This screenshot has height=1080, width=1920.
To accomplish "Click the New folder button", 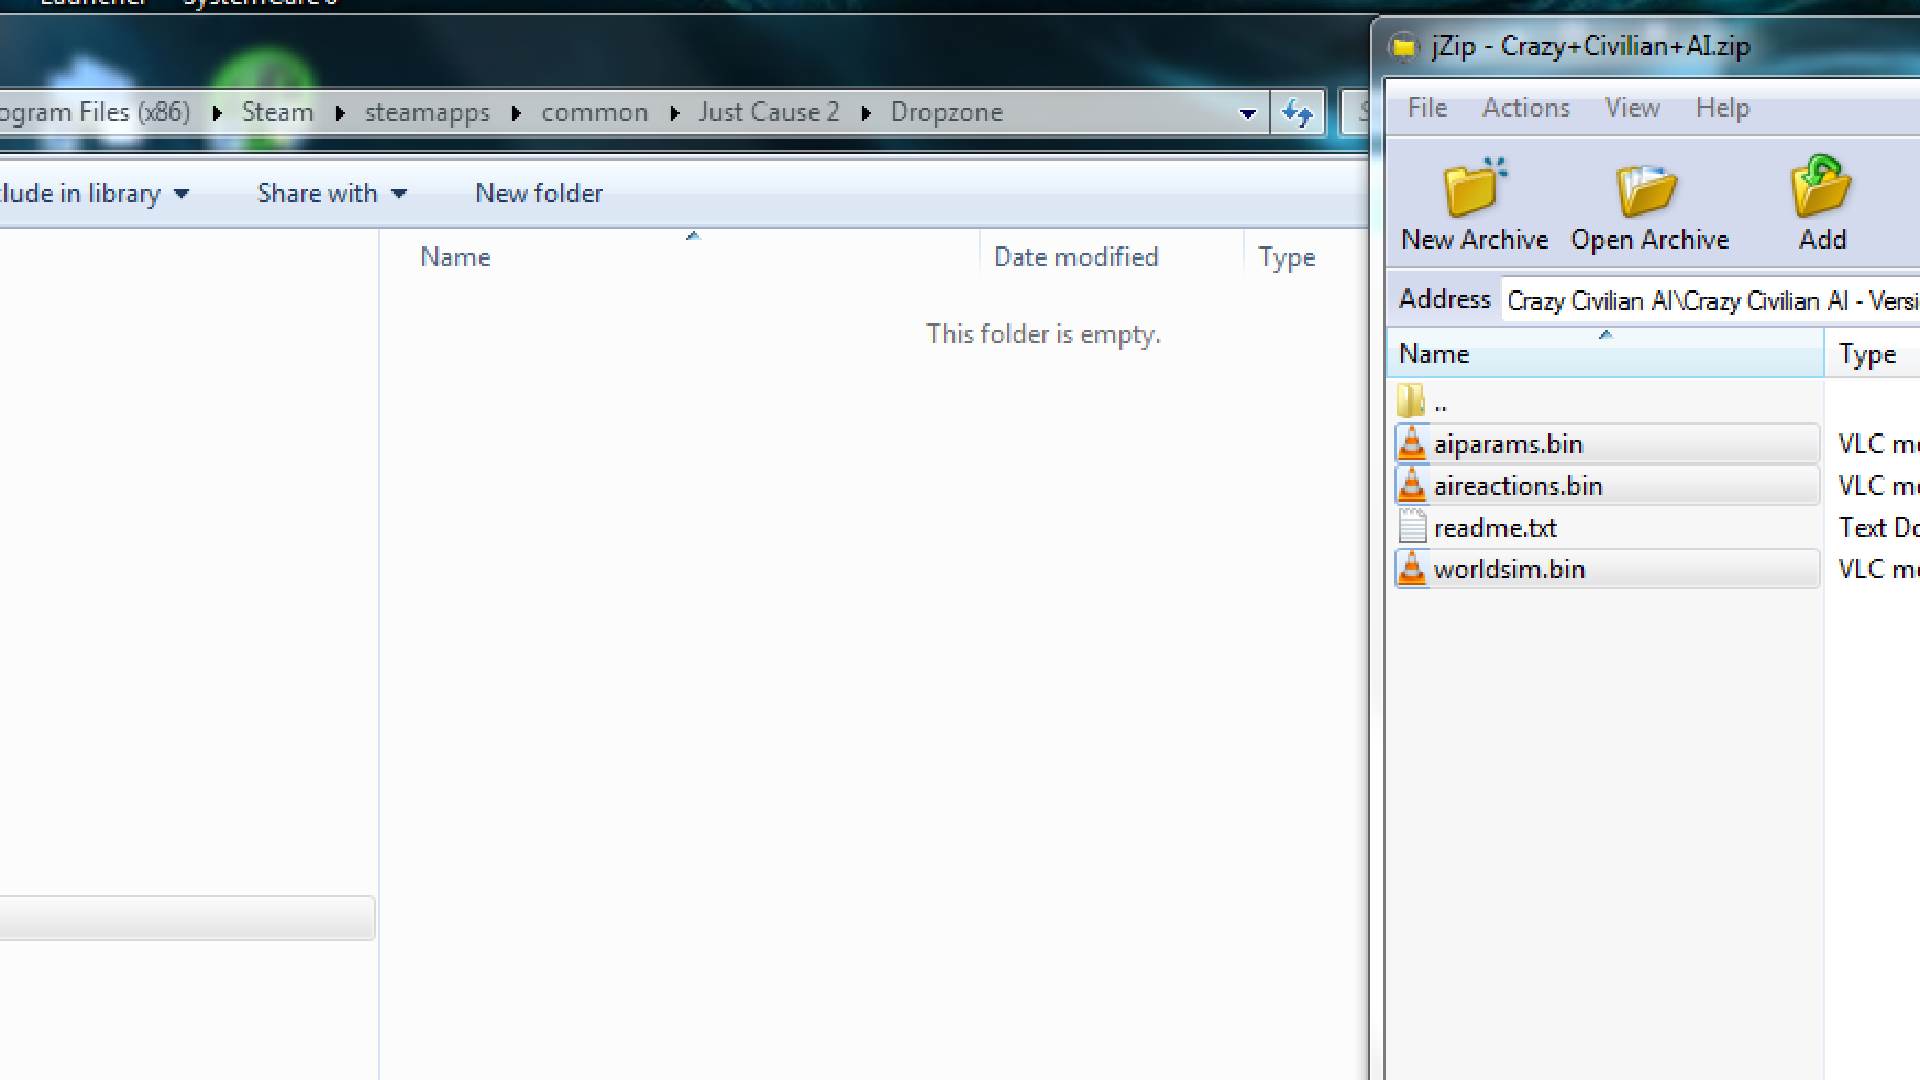I will click(538, 193).
